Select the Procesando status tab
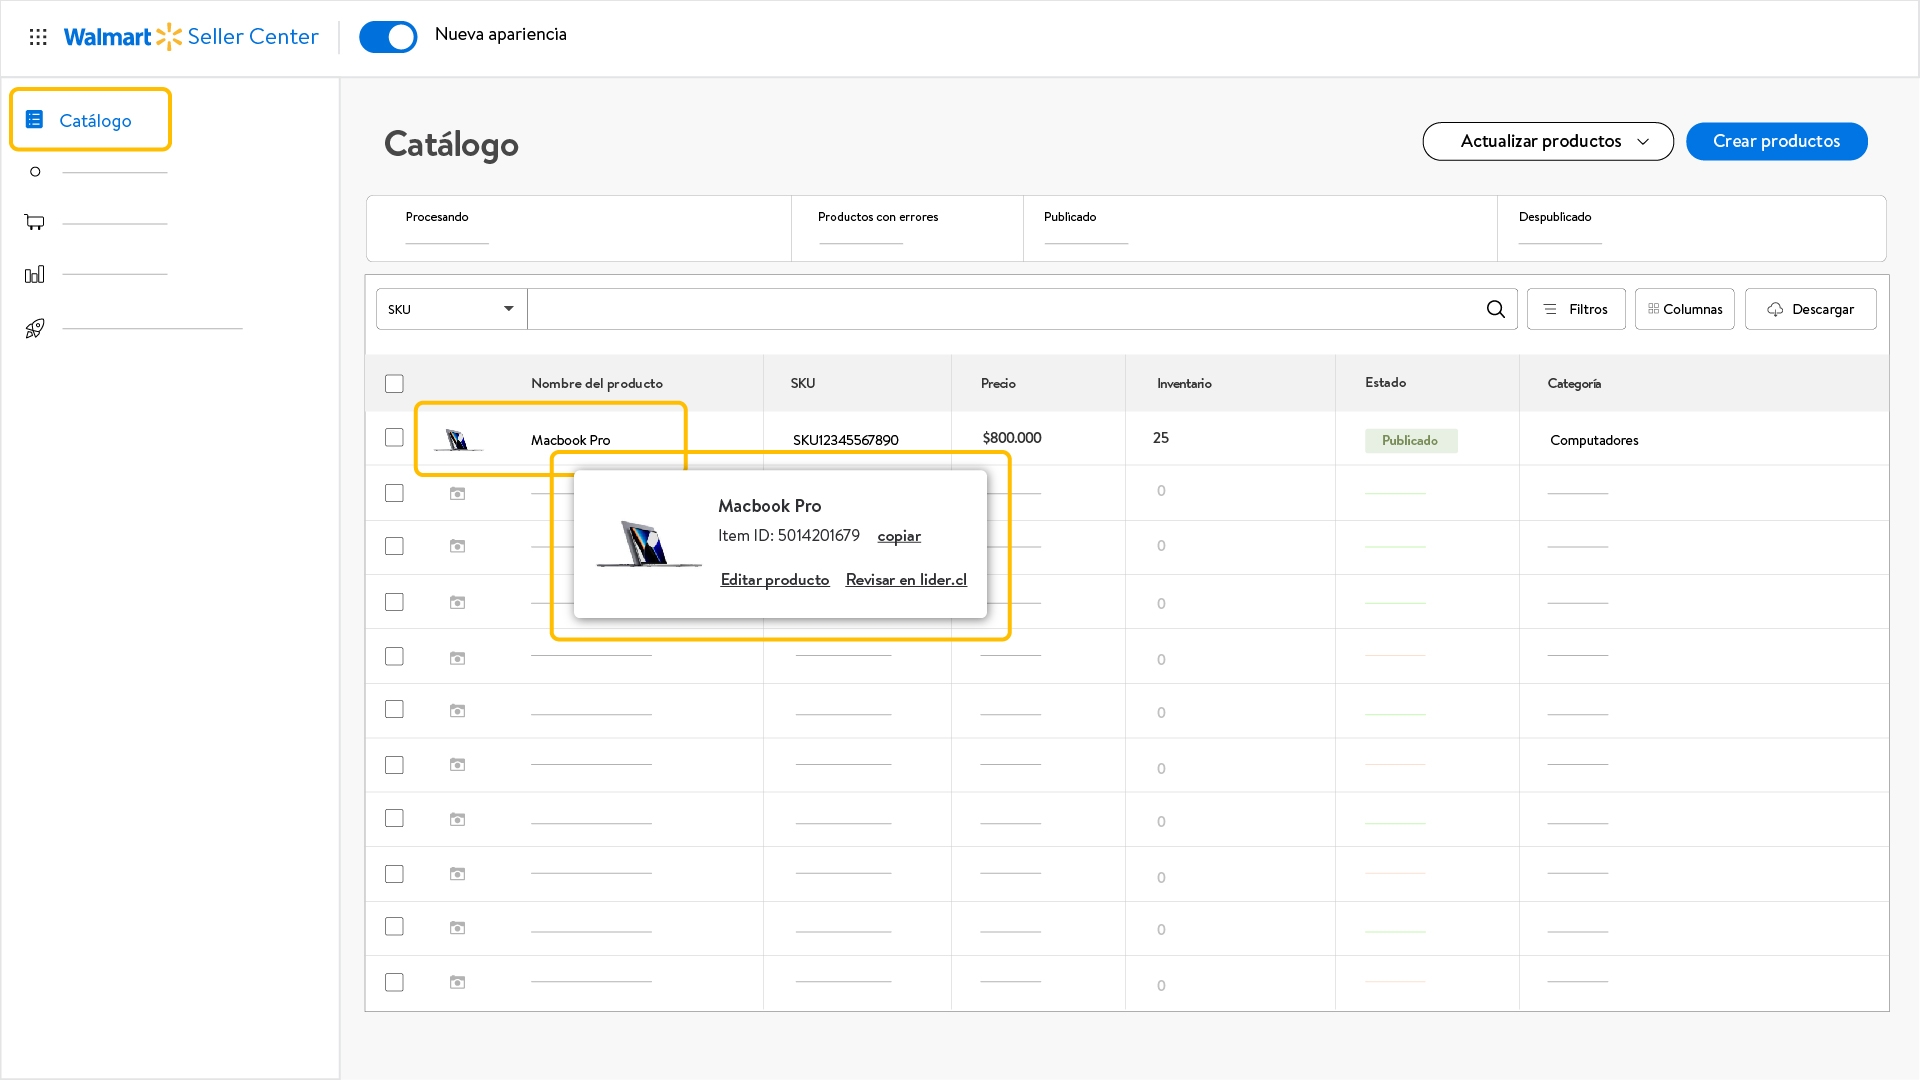The image size is (1920, 1080). tap(579, 229)
